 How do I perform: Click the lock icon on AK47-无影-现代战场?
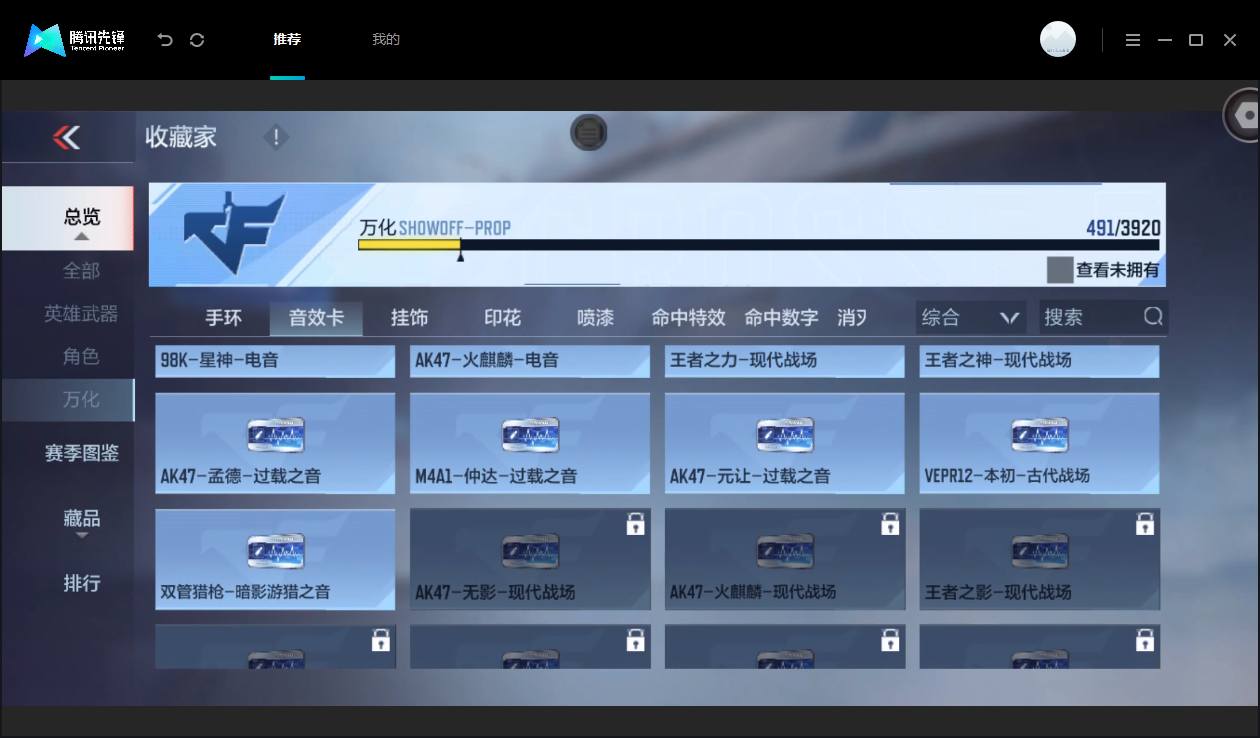point(635,523)
